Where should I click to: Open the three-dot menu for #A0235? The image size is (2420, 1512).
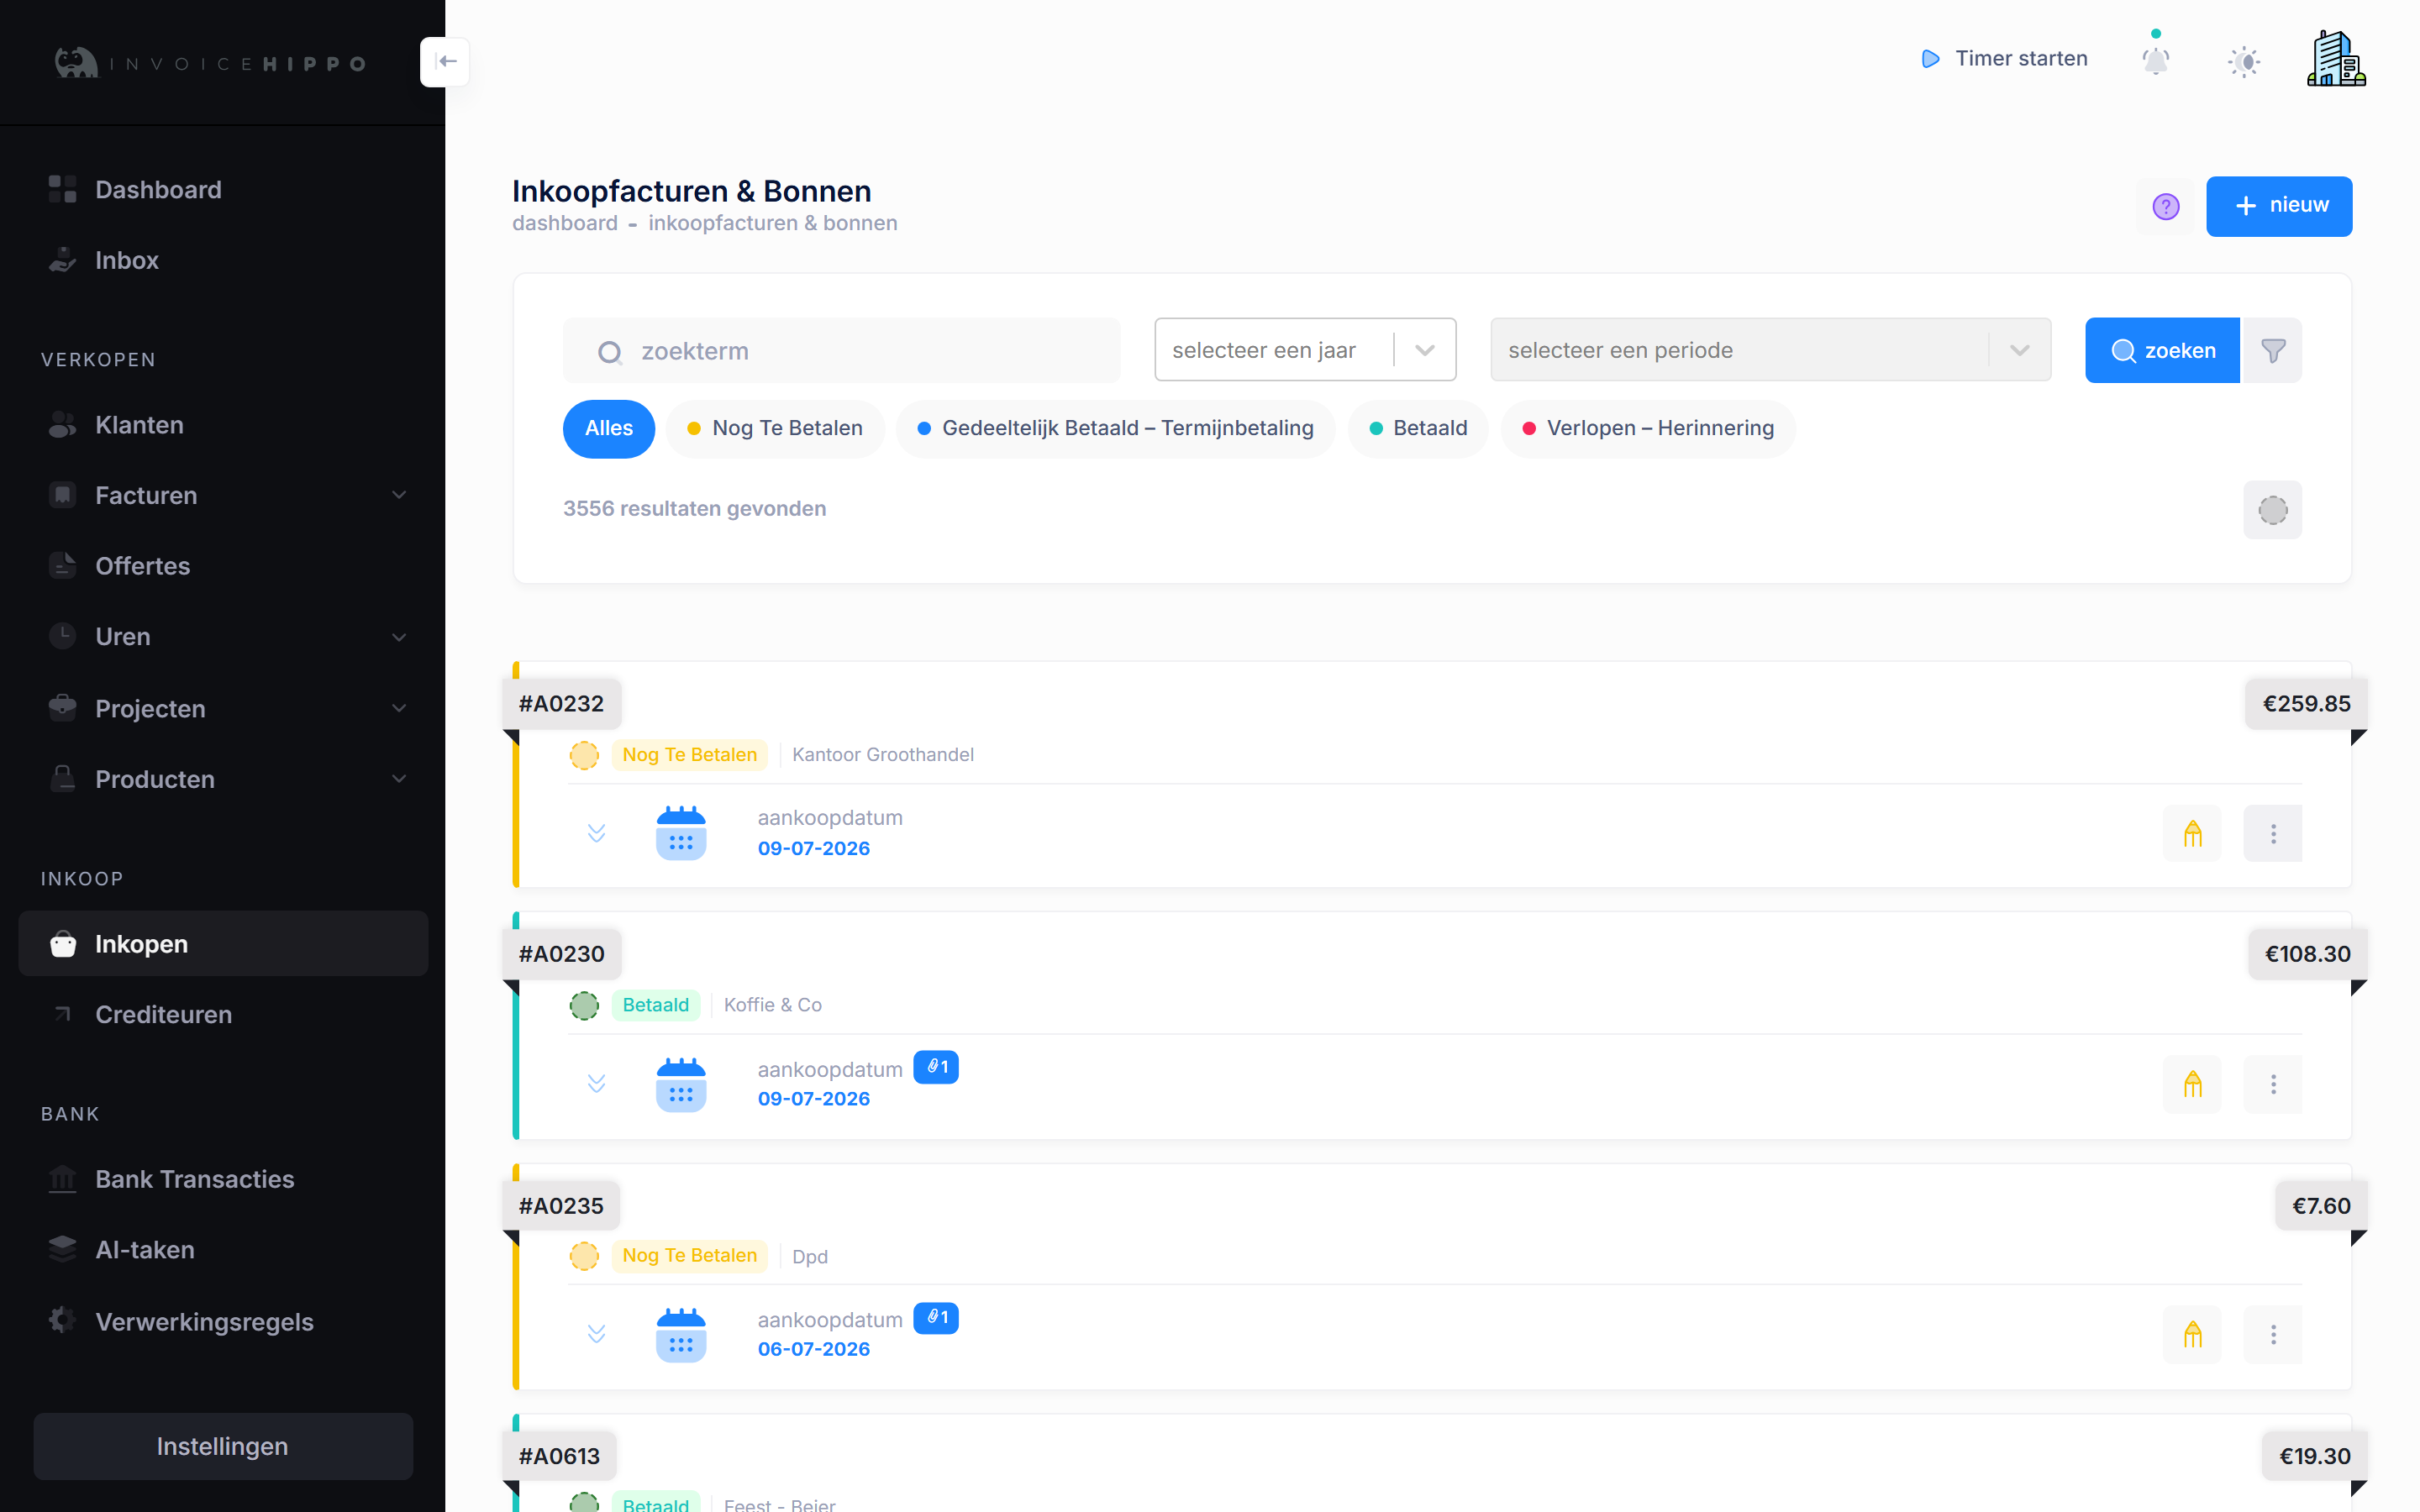(2273, 1334)
